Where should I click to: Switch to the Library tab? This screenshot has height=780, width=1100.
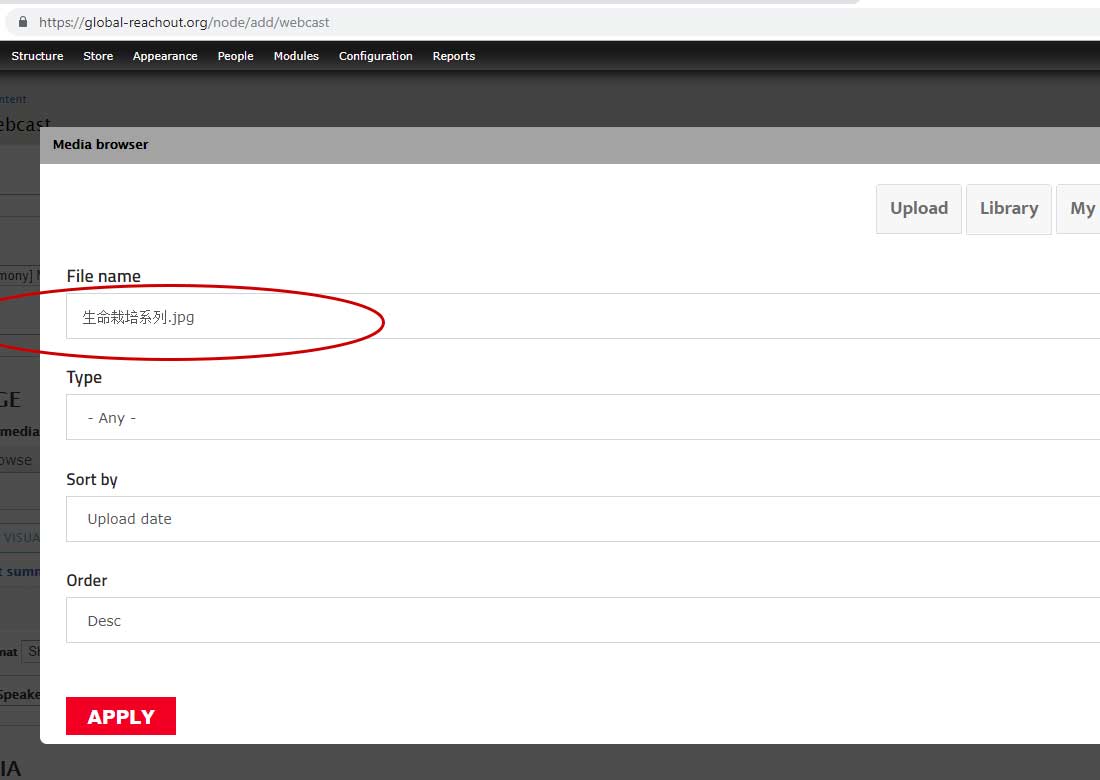1009,209
